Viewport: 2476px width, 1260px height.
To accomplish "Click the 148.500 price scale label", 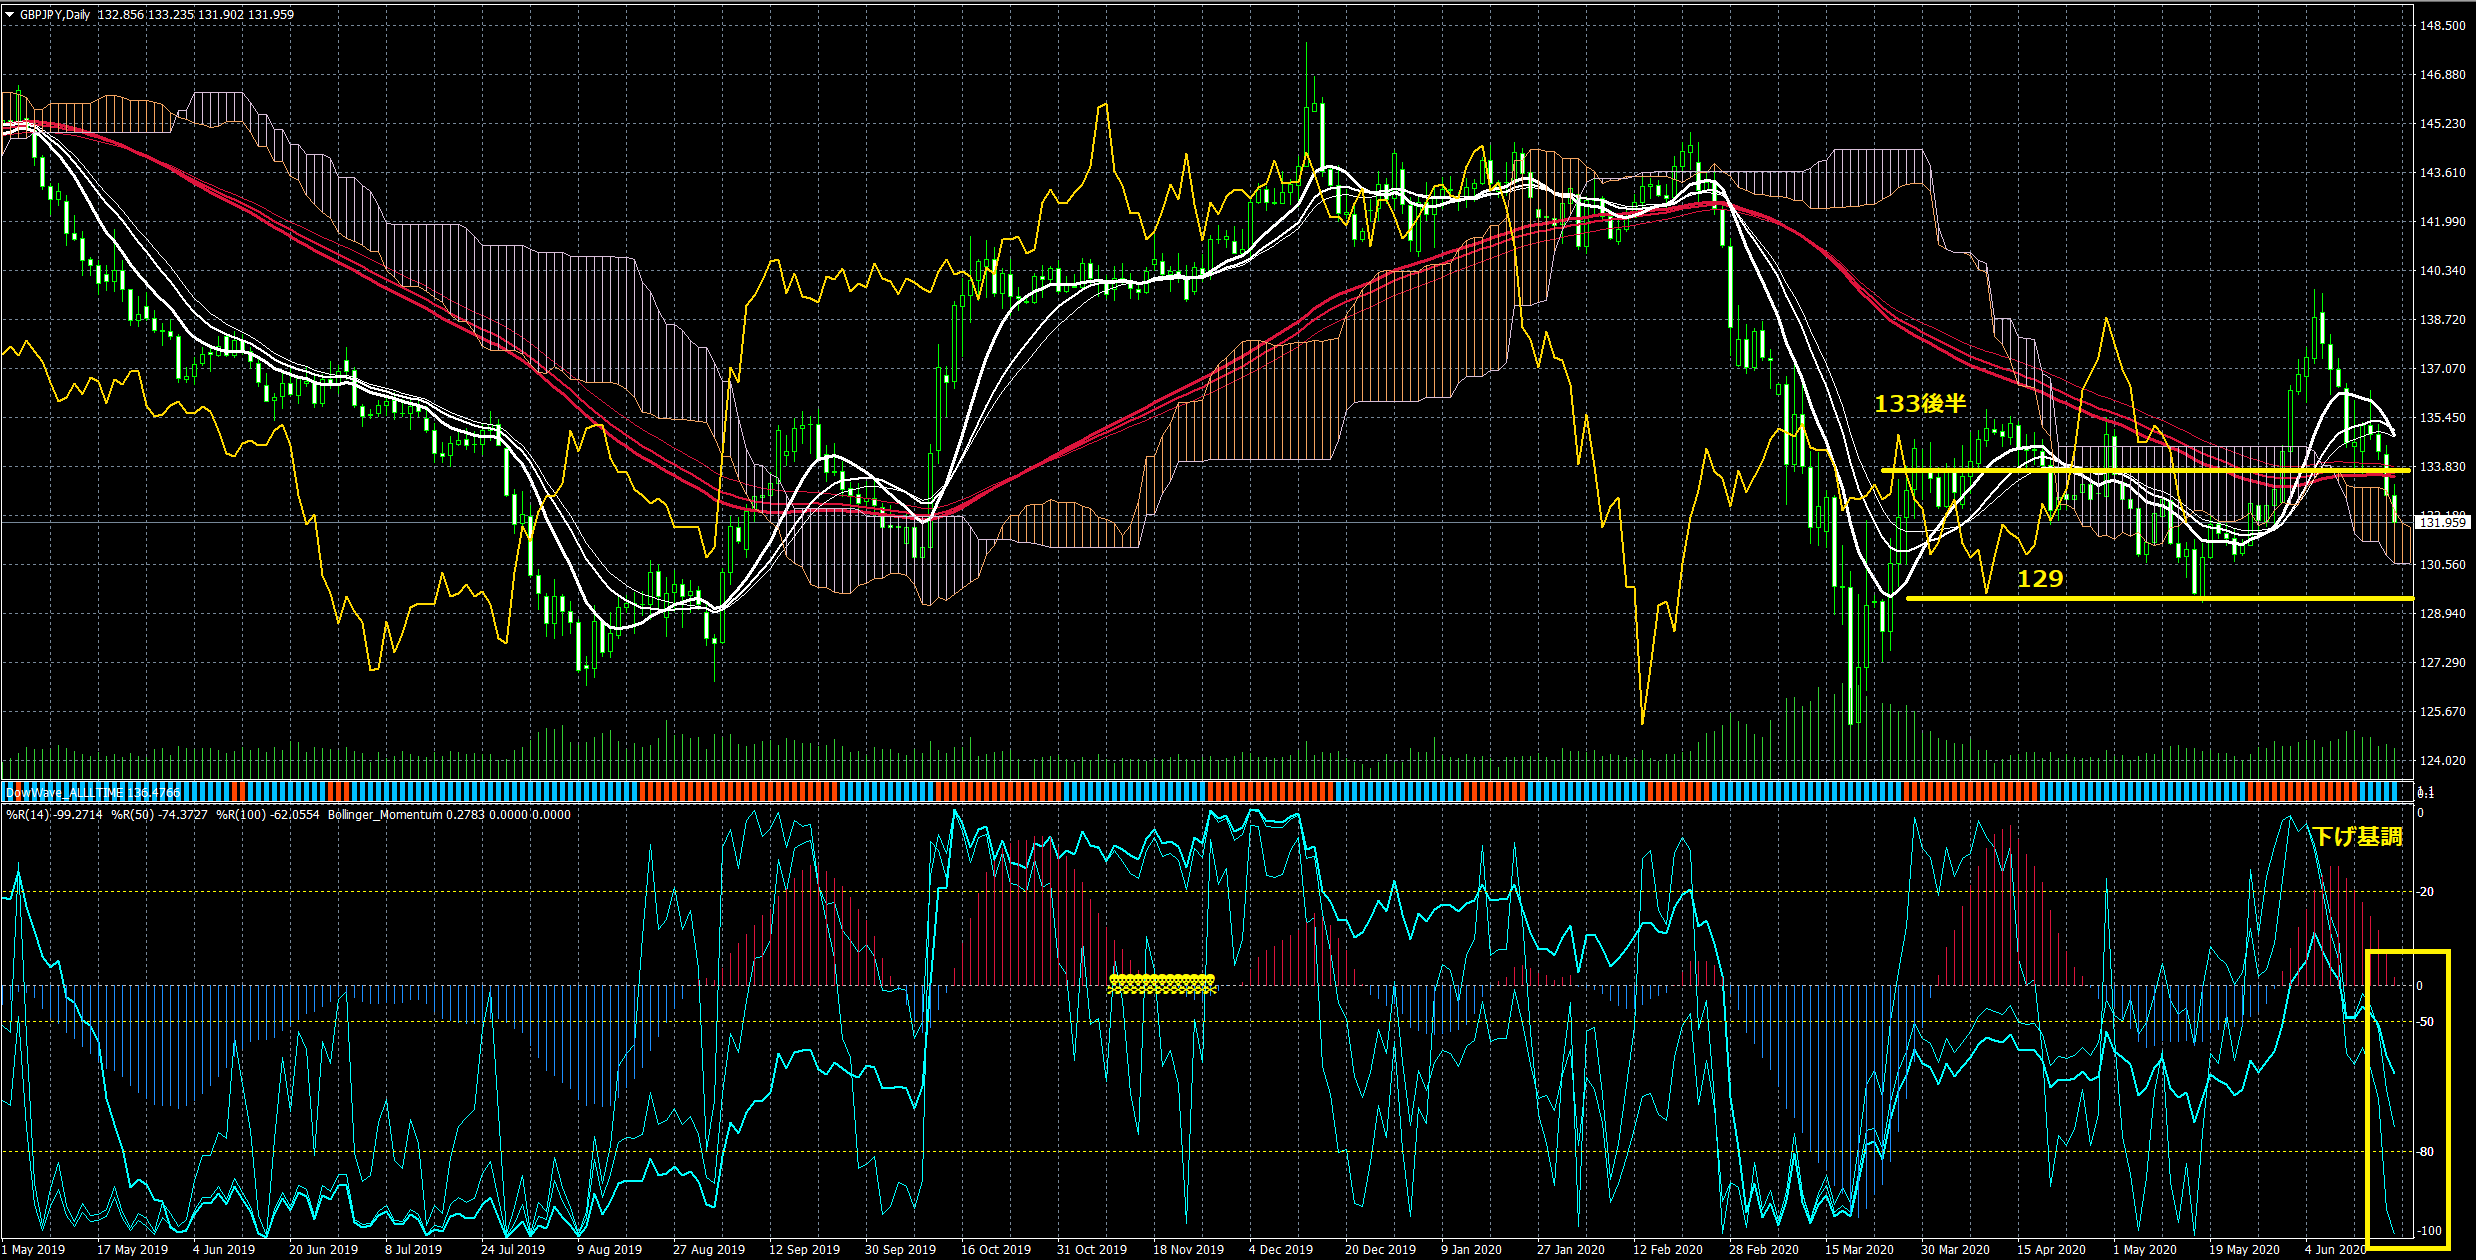I will pyautogui.click(x=2442, y=26).
